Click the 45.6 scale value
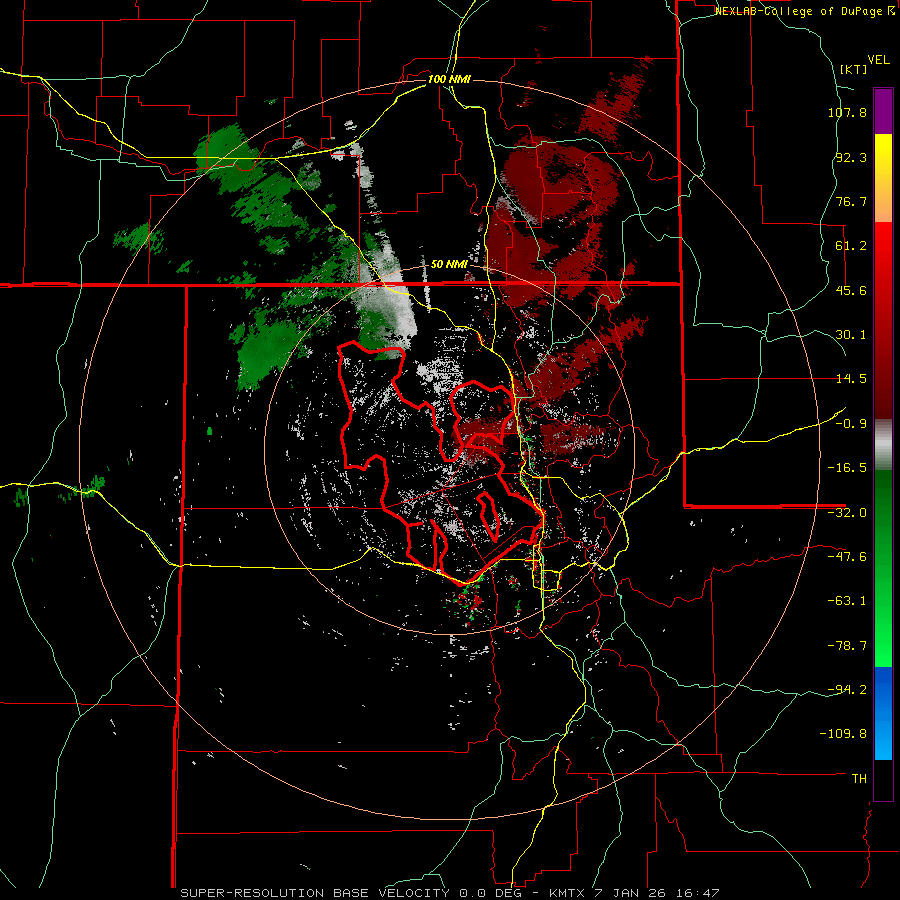Image resolution: width=900 pixels, height=900 pixels. point(851,290)
